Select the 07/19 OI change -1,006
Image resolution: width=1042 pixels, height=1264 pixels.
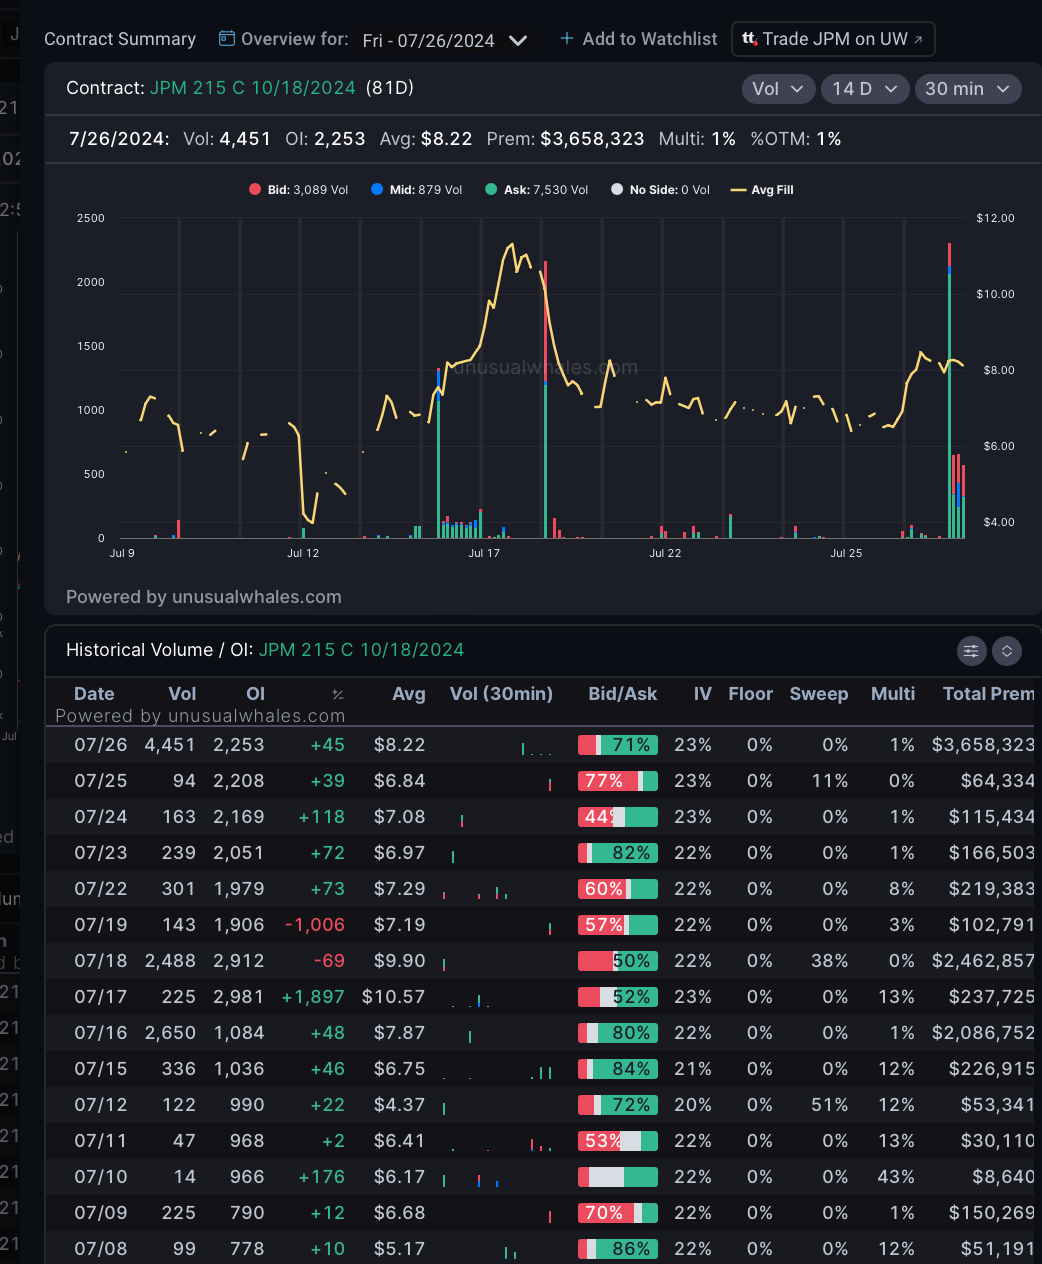coord(315,925)
